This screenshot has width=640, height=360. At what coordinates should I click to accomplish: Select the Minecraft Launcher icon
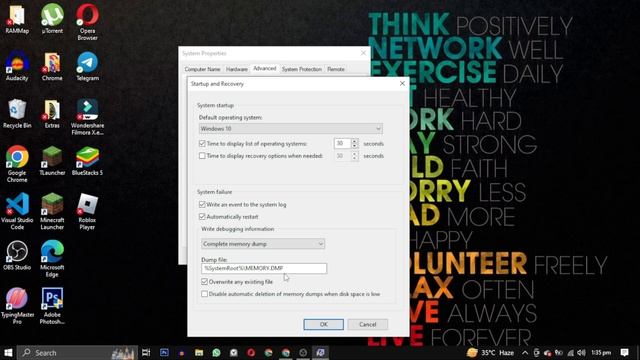[x=52, y=211]
